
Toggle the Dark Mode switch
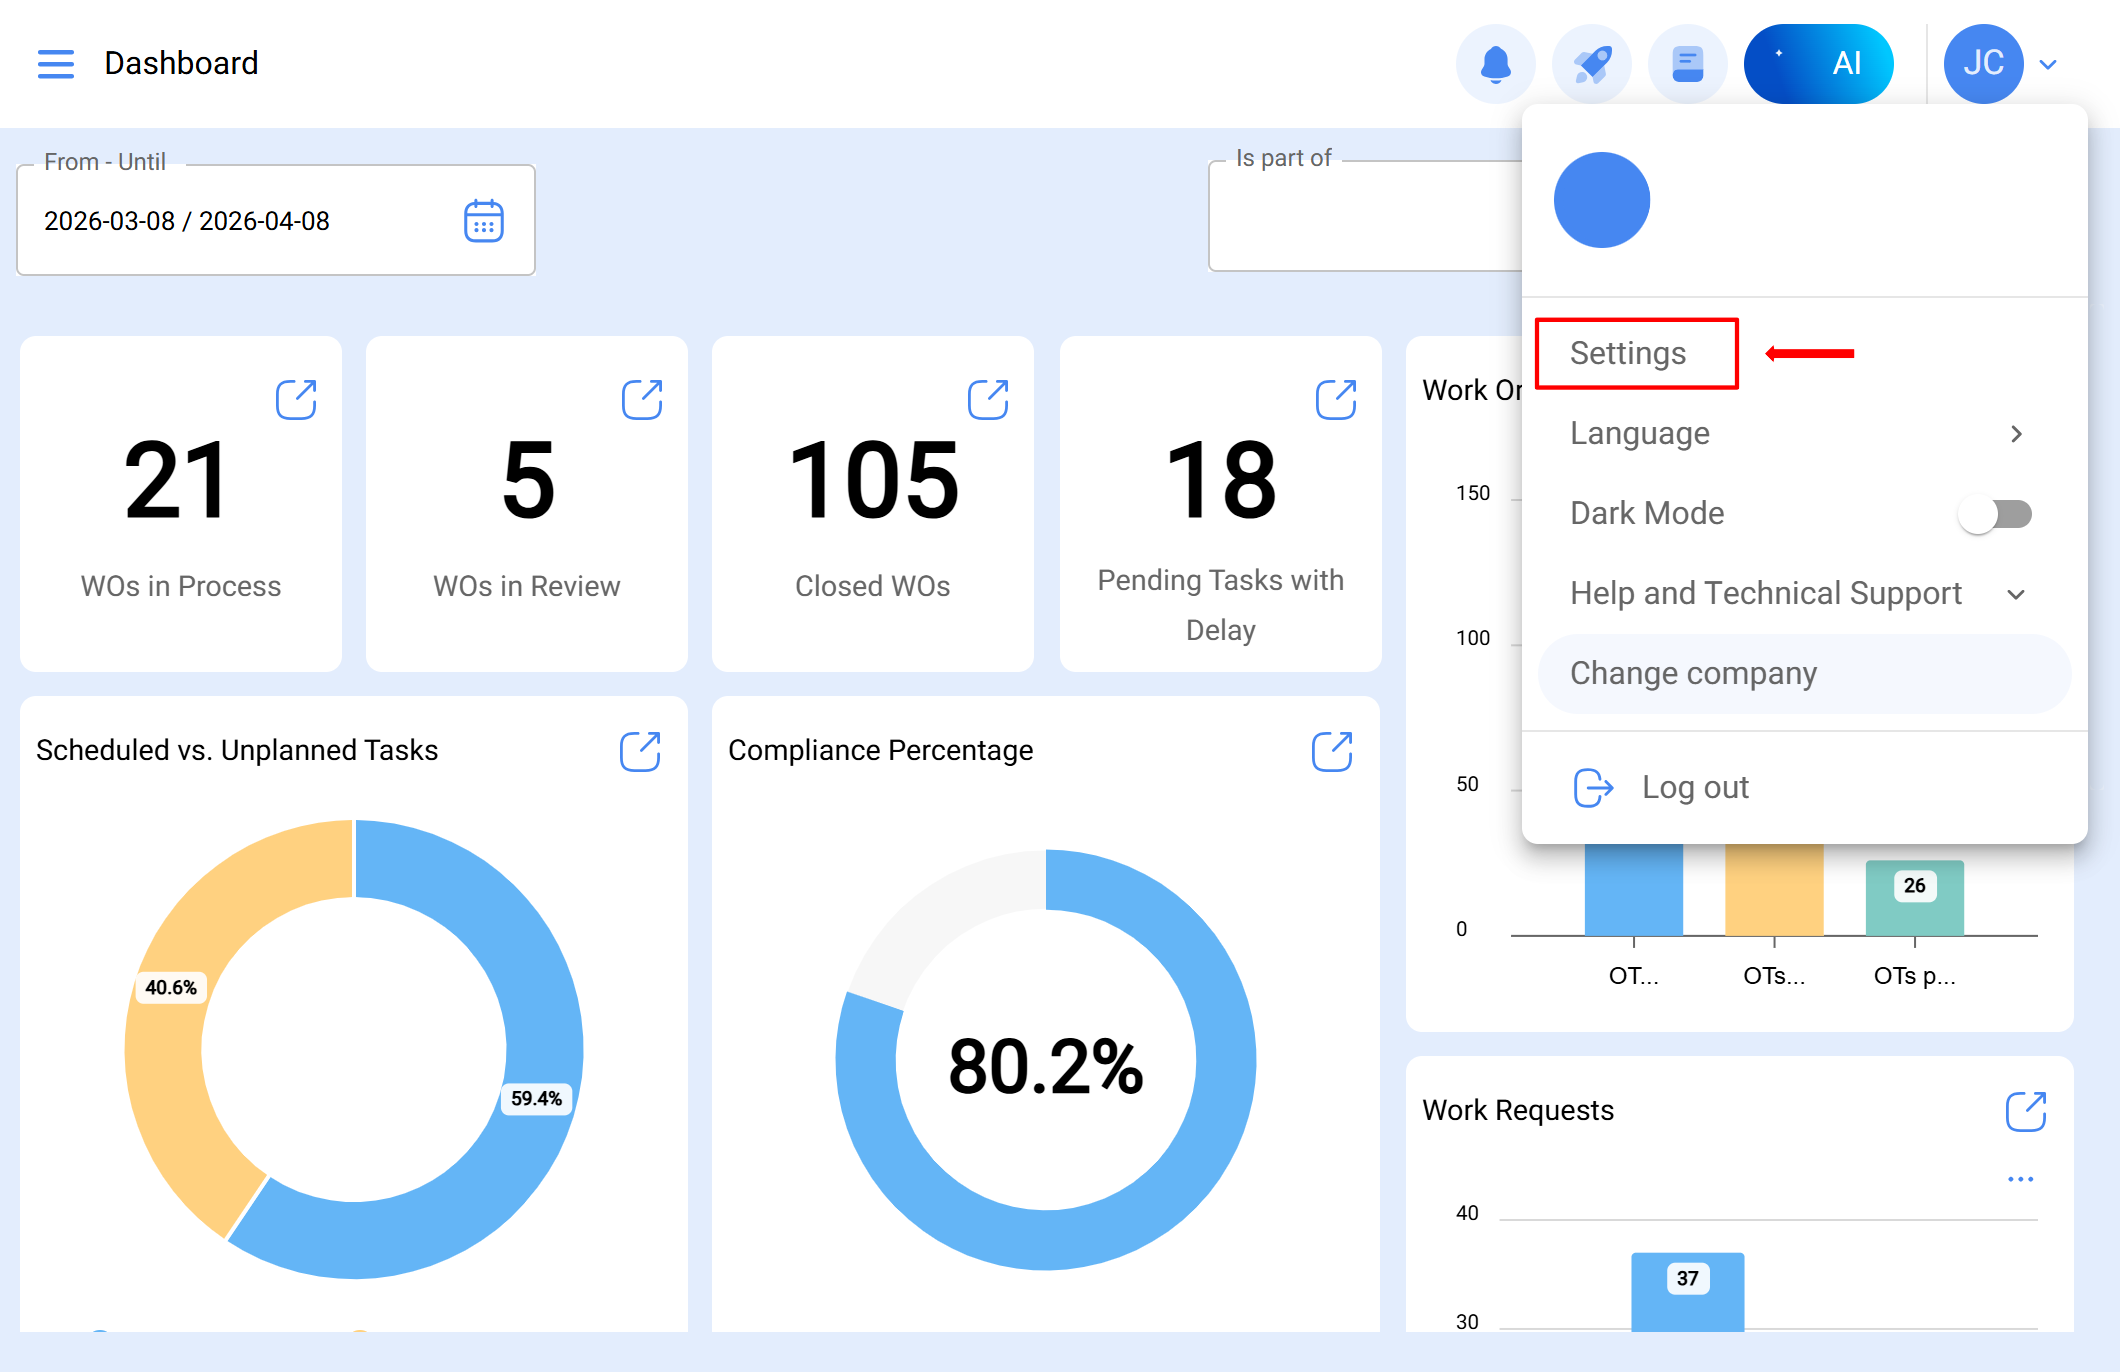pyautogui.click(x=1995, y=514)
